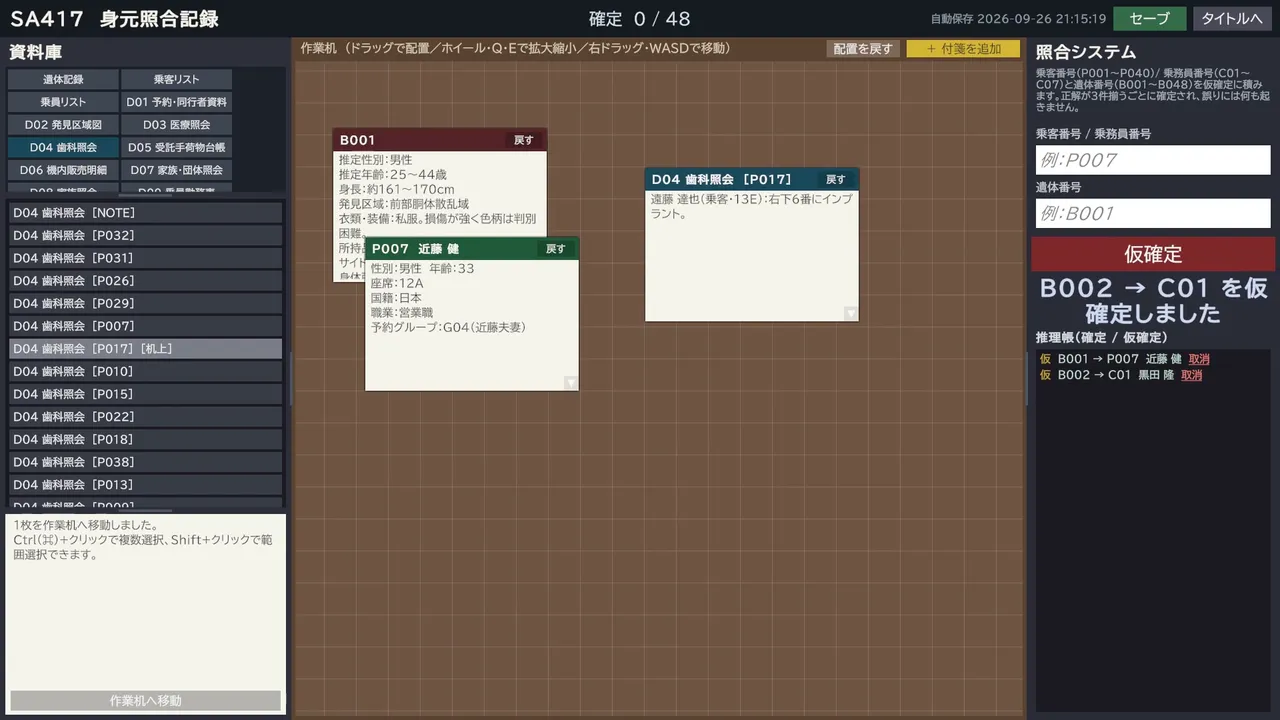Click the red 仮確定 button
Screen dimensions: 1280x720
pyautogui.click(x=1153, y=254)
